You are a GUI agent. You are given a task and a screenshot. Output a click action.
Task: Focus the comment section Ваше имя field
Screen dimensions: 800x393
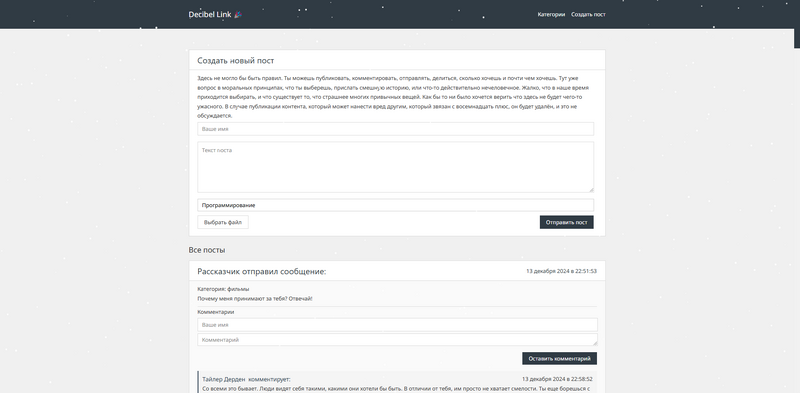click(397, 325)
